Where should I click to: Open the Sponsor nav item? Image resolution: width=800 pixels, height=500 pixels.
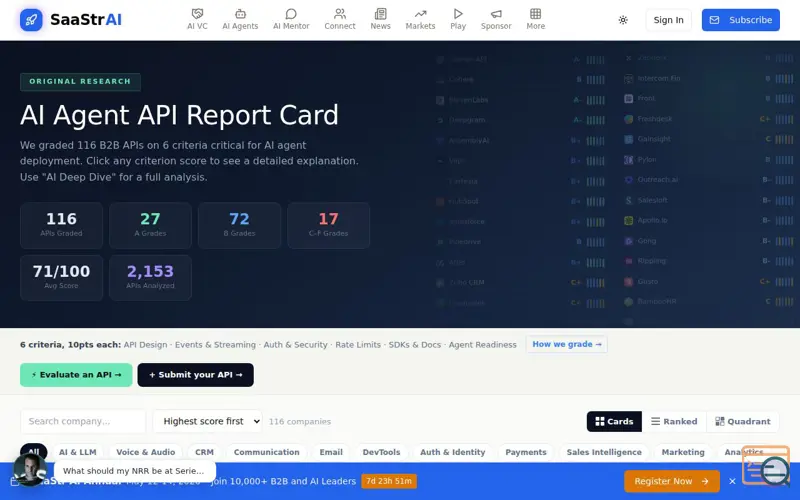pos(495,19)
